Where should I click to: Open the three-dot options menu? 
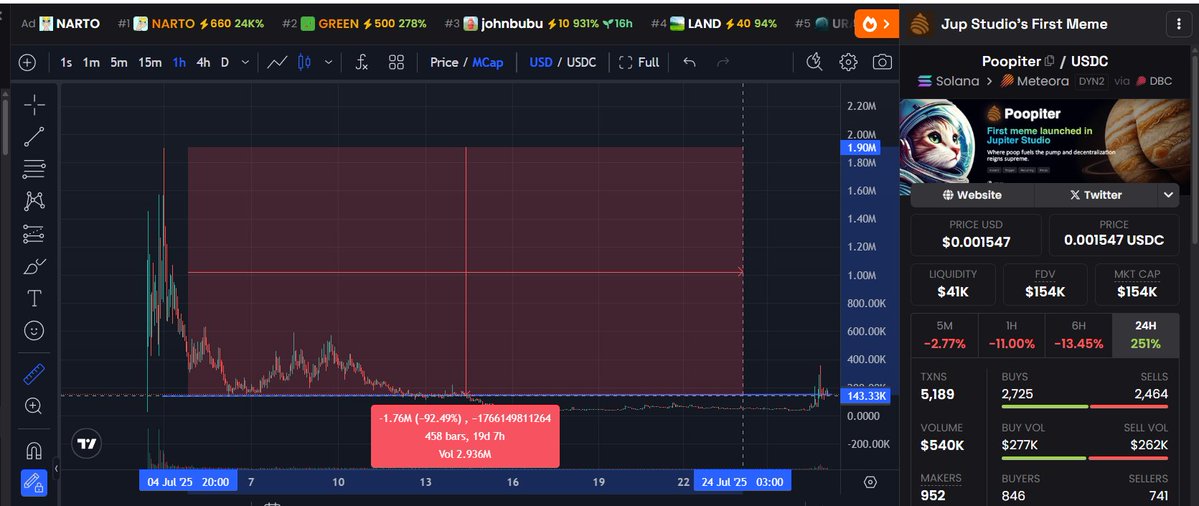pos(1177,24)
